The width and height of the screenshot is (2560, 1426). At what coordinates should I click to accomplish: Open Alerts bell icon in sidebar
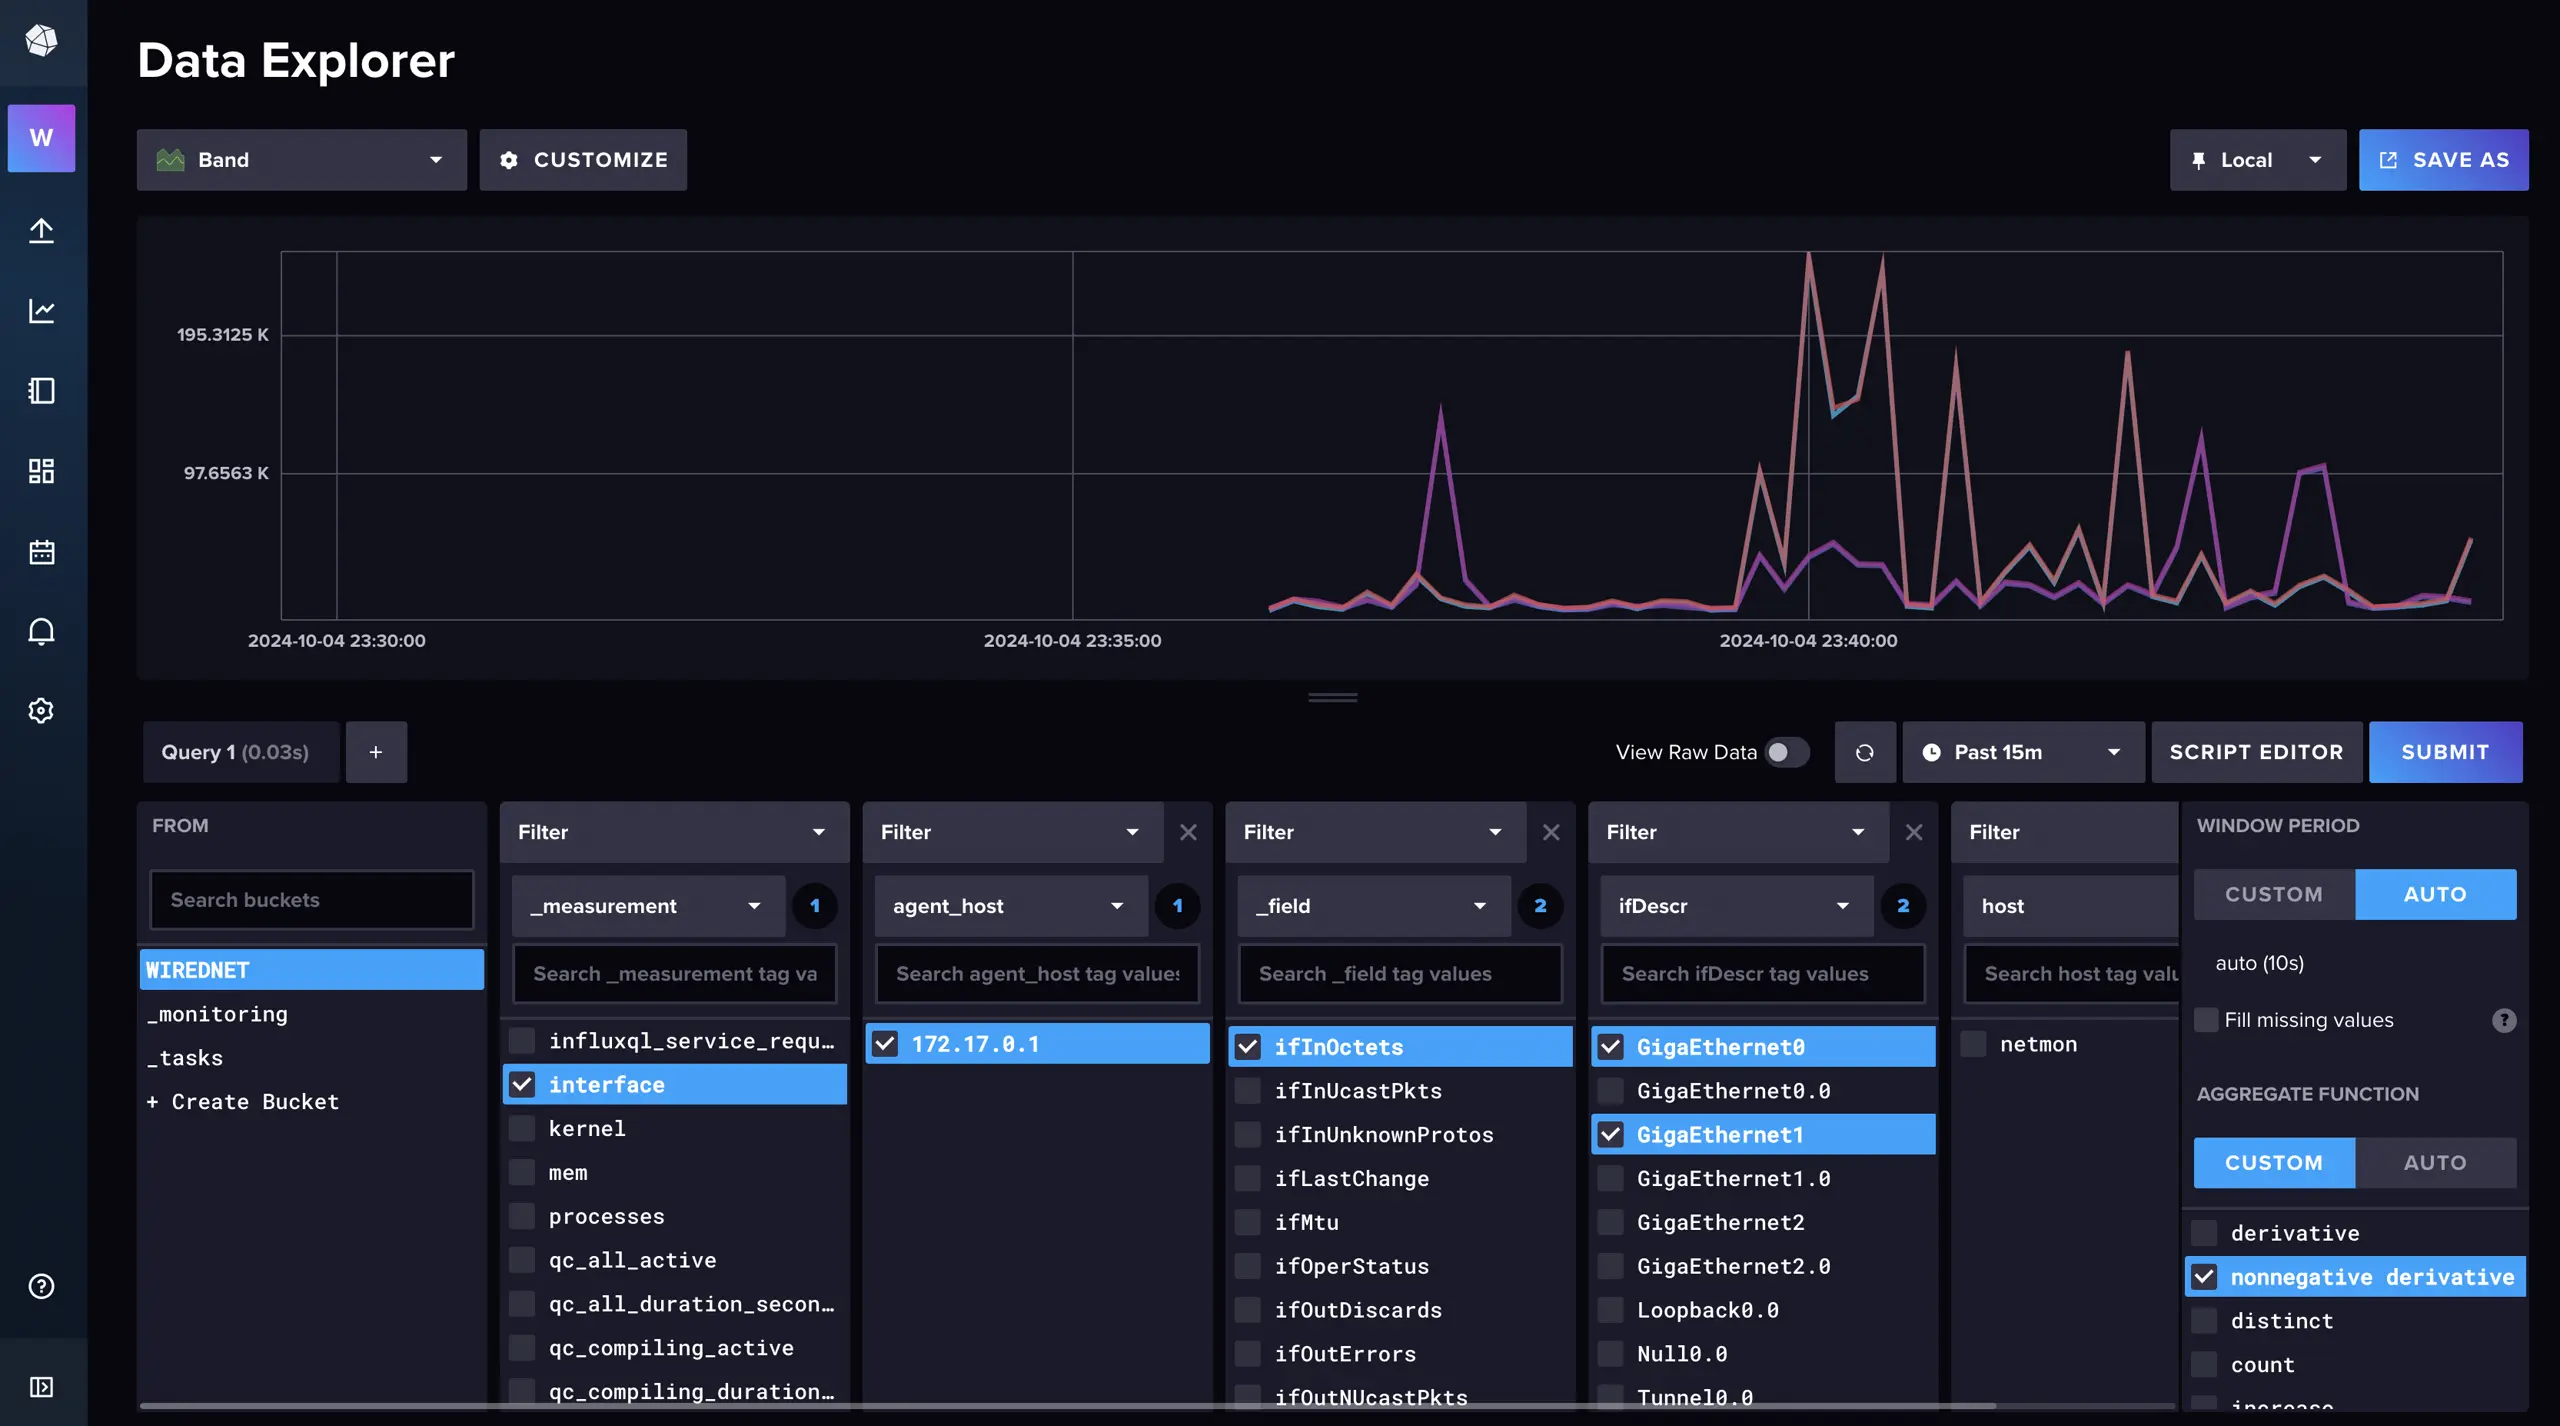pos(41,632)
